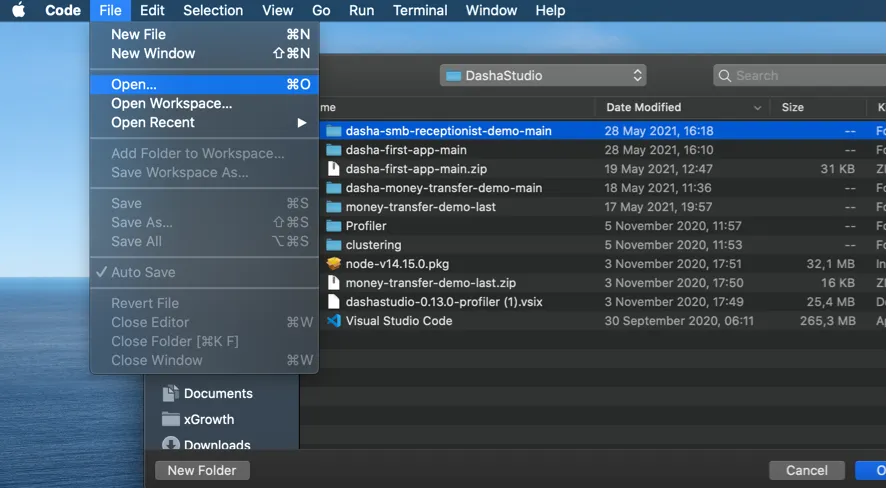Select Open Workspace... menu entry
Viewport: 887px width, 488px height.
[x=204, y=103]
